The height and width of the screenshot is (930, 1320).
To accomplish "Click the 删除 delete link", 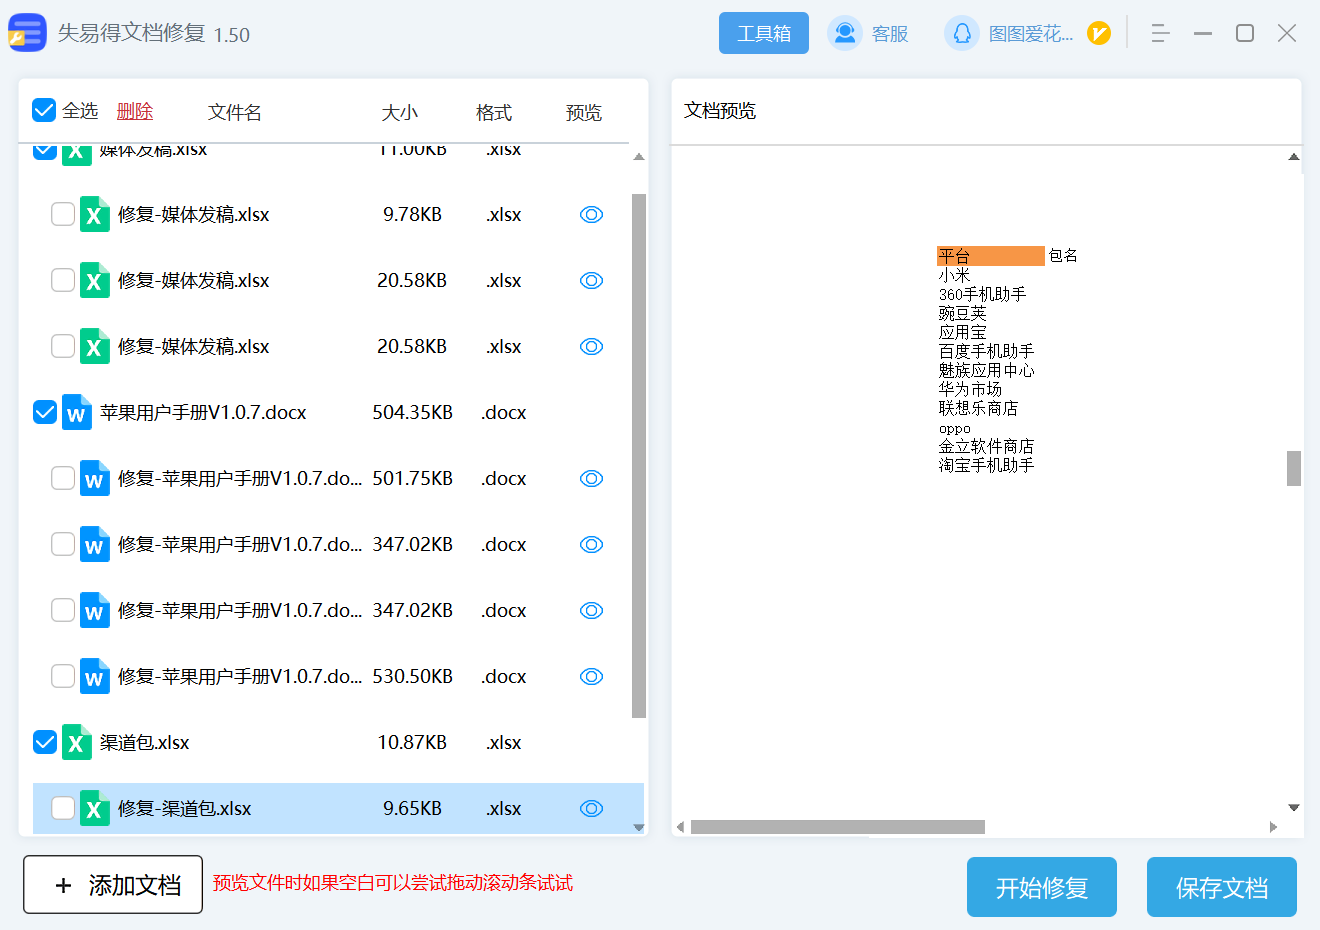I will [135, 111].
